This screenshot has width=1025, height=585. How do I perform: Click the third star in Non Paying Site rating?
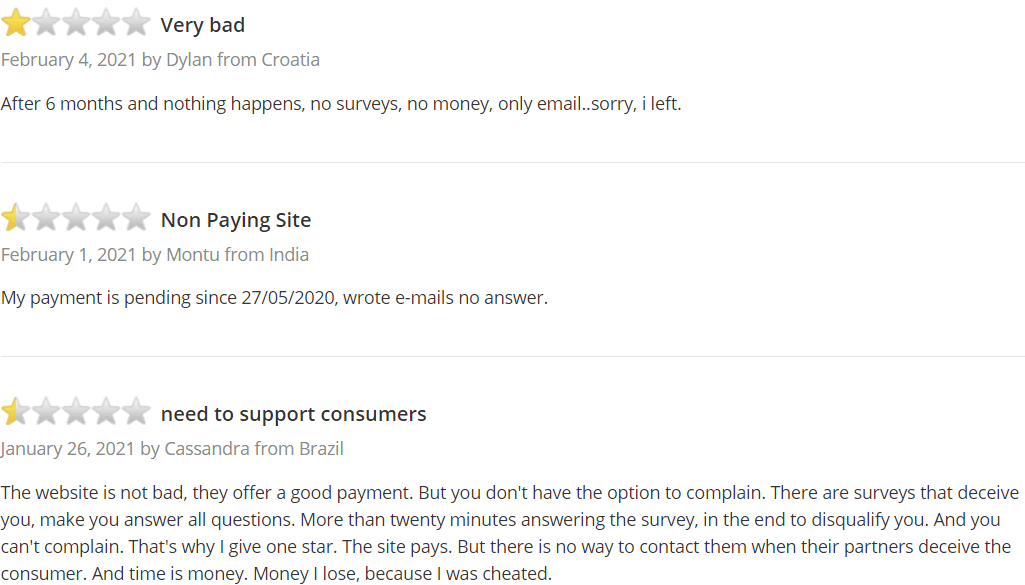(x=76, y=218)
